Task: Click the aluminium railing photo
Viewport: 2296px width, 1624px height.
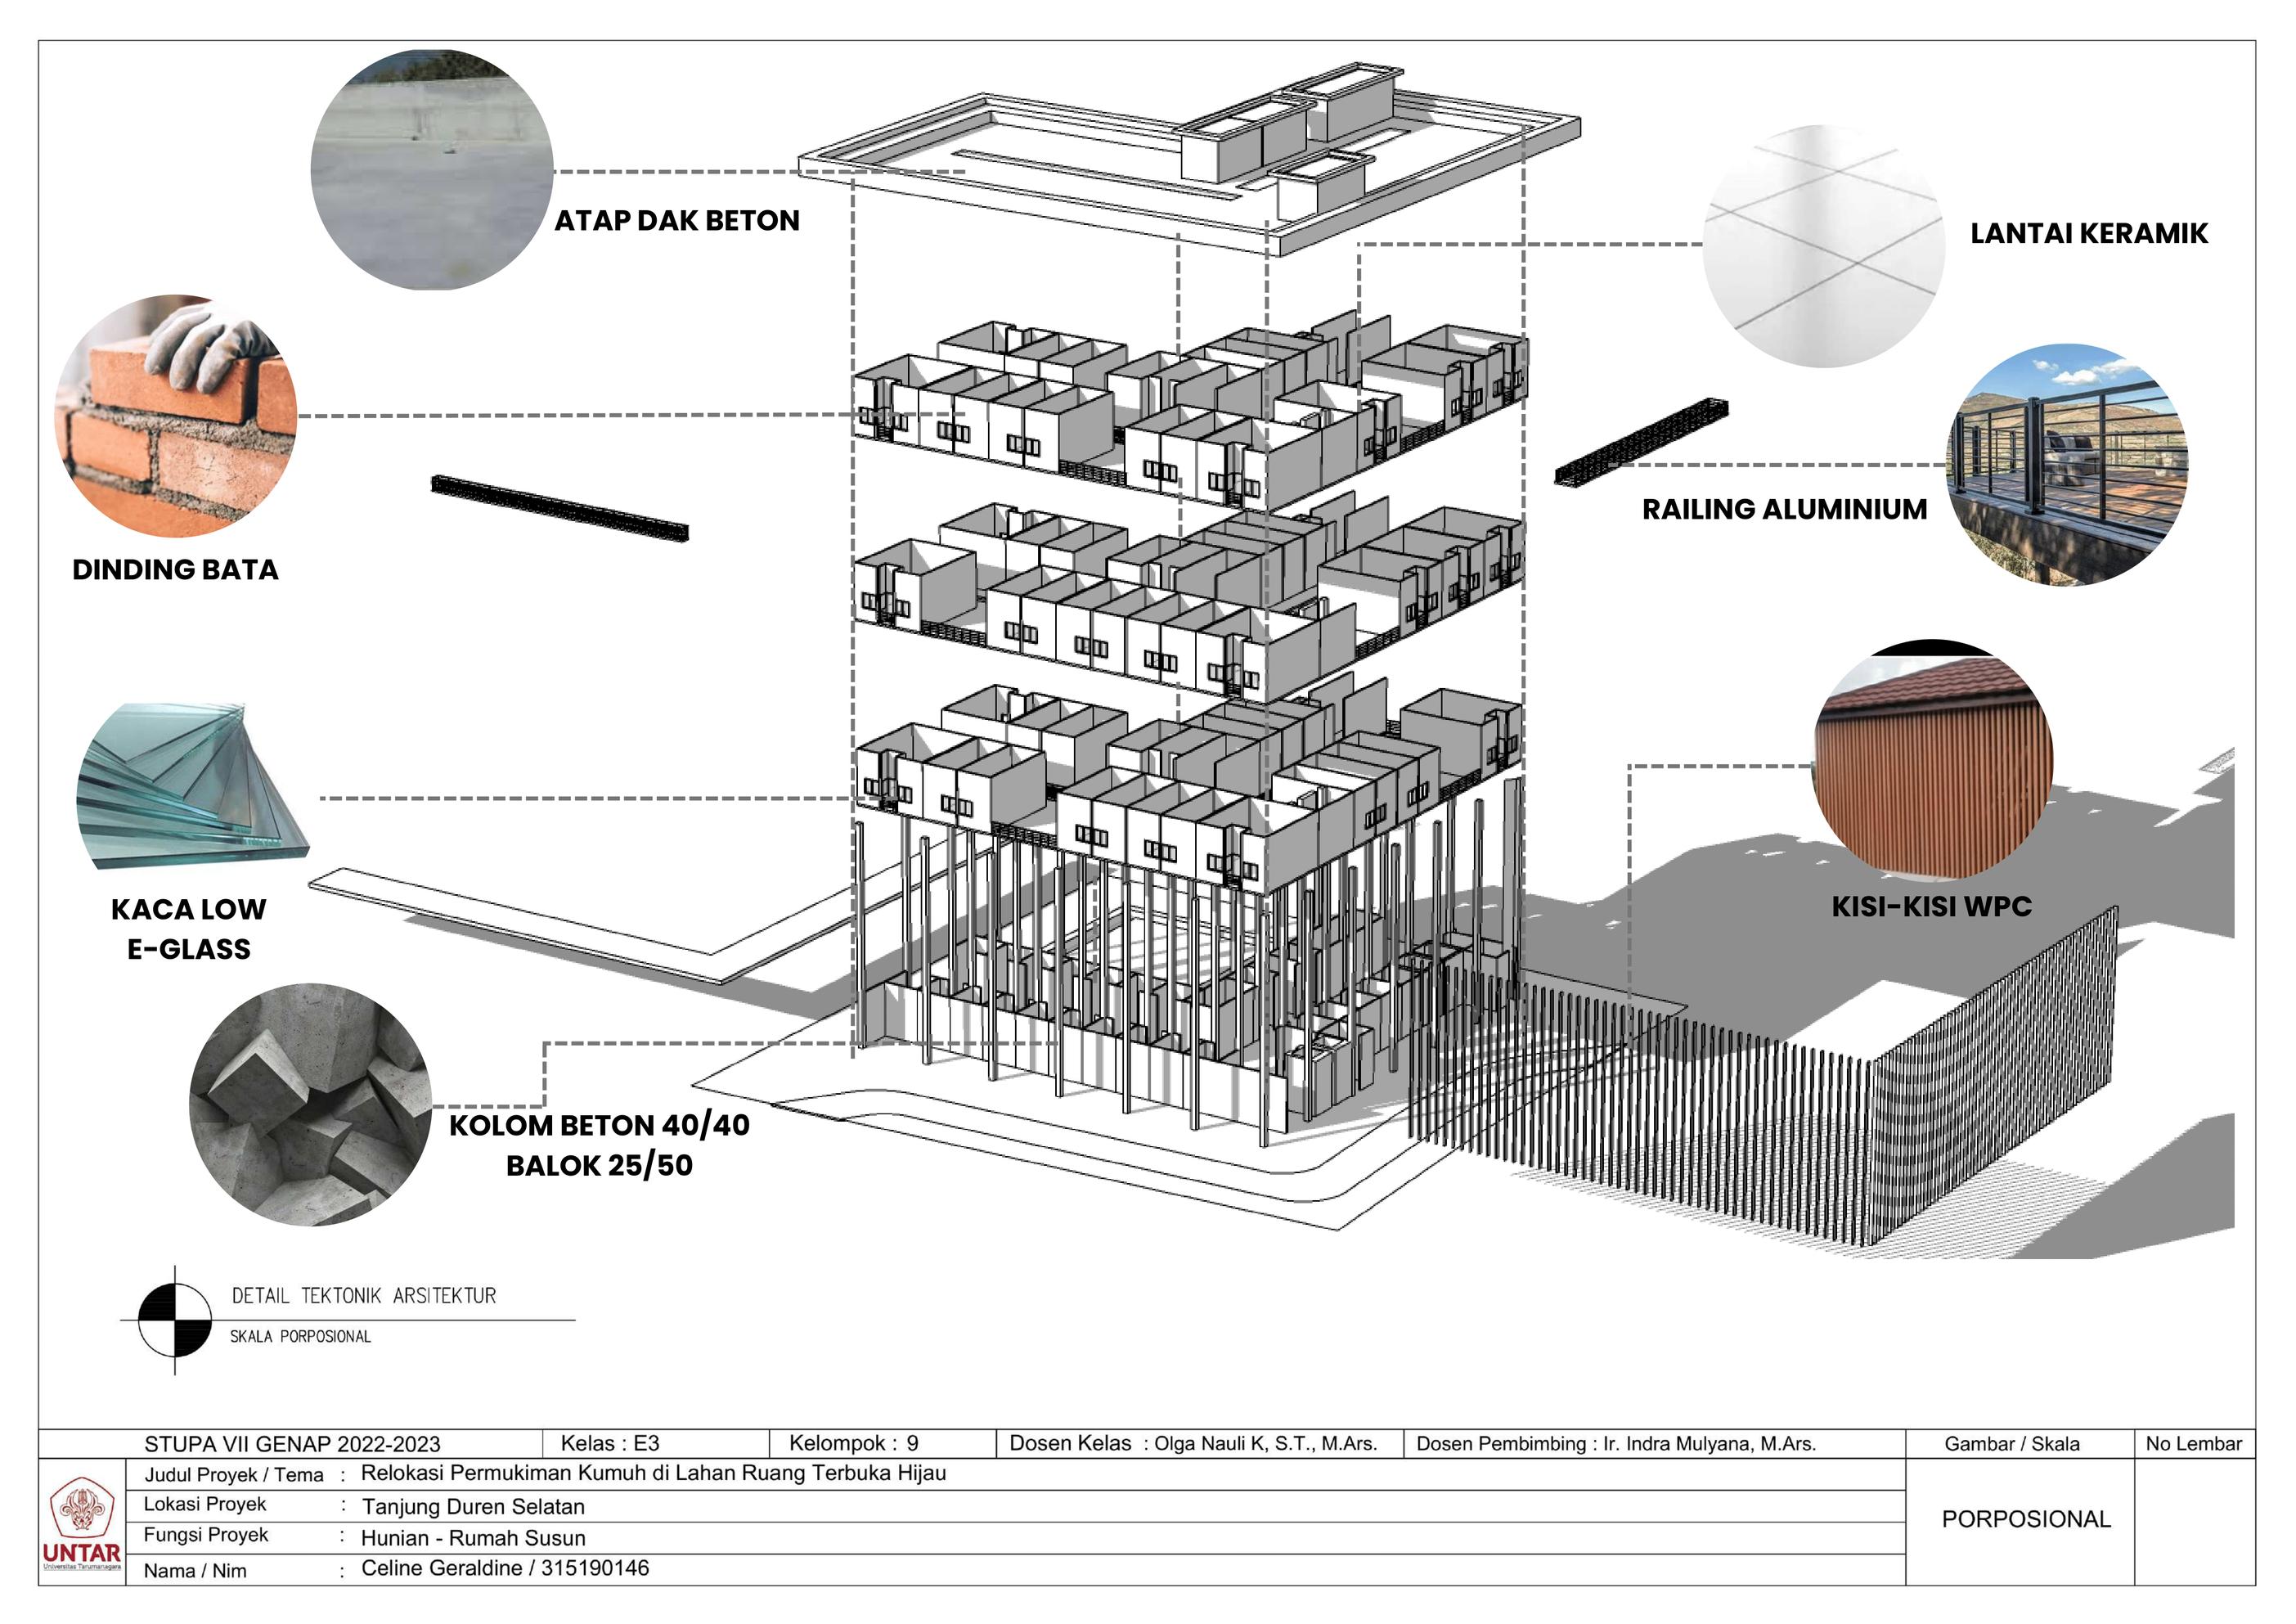Action: pyautogui.click(x=2066, y=465)
